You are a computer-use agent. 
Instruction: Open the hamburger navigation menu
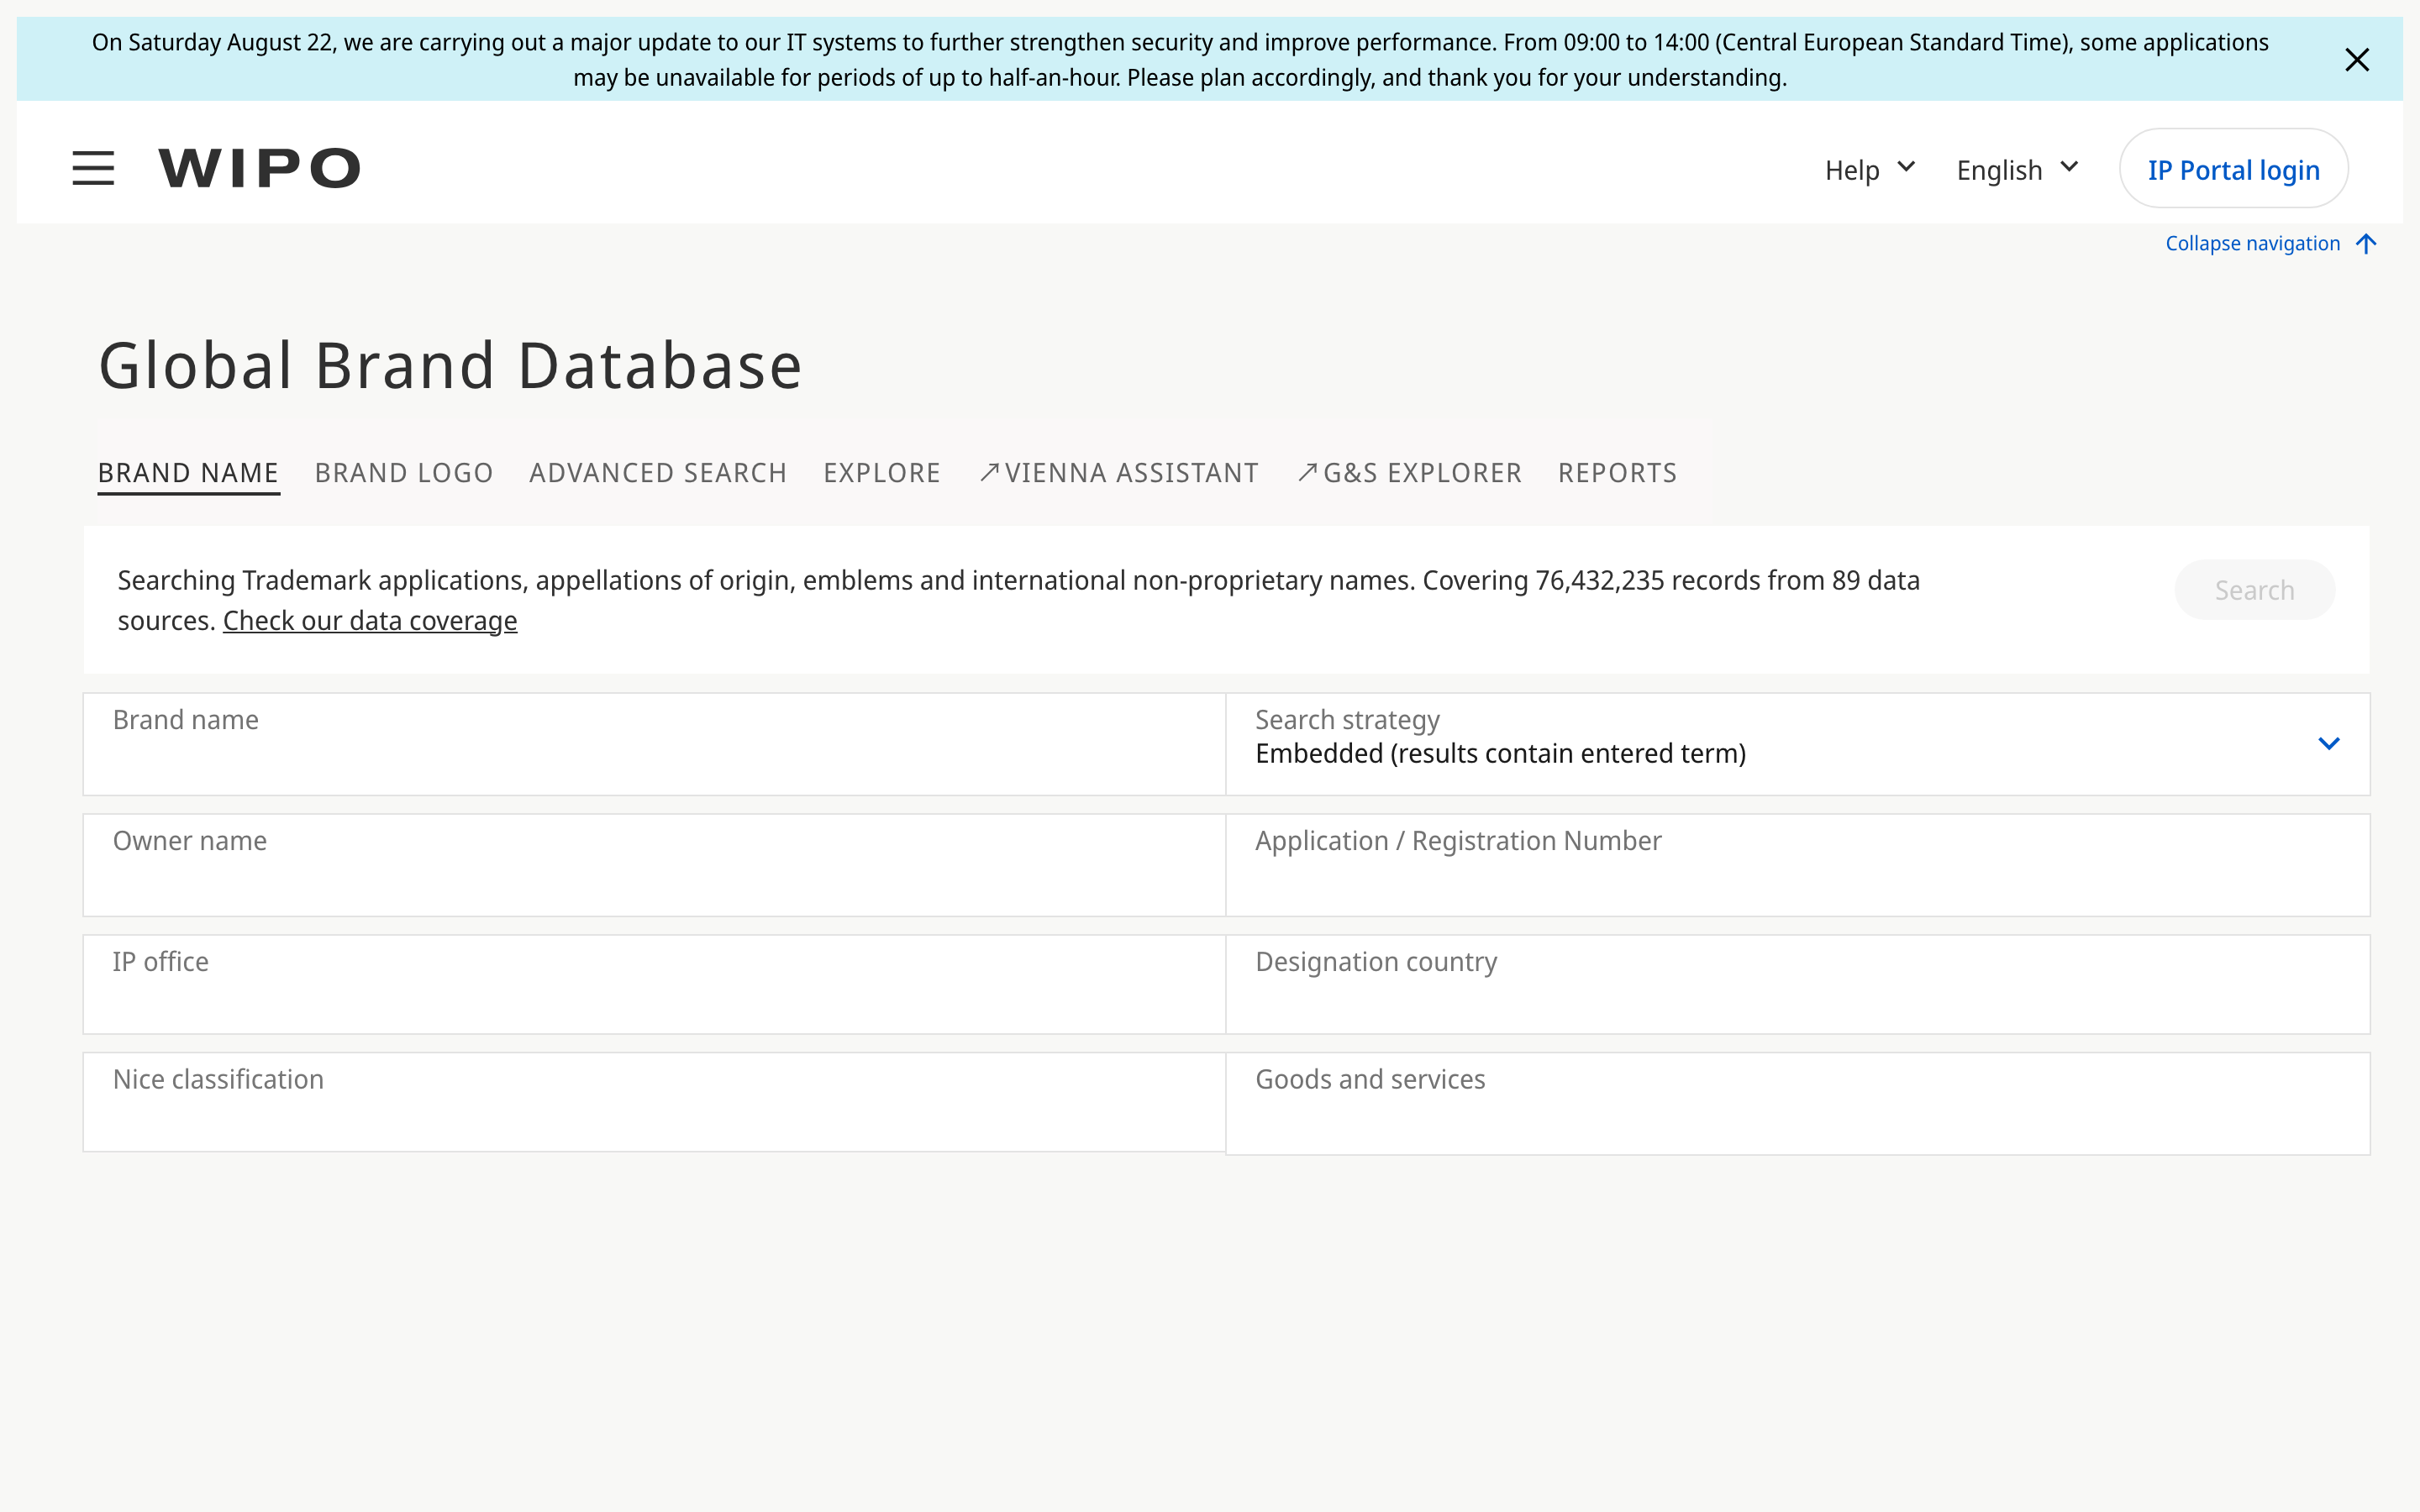coord(93,168)
